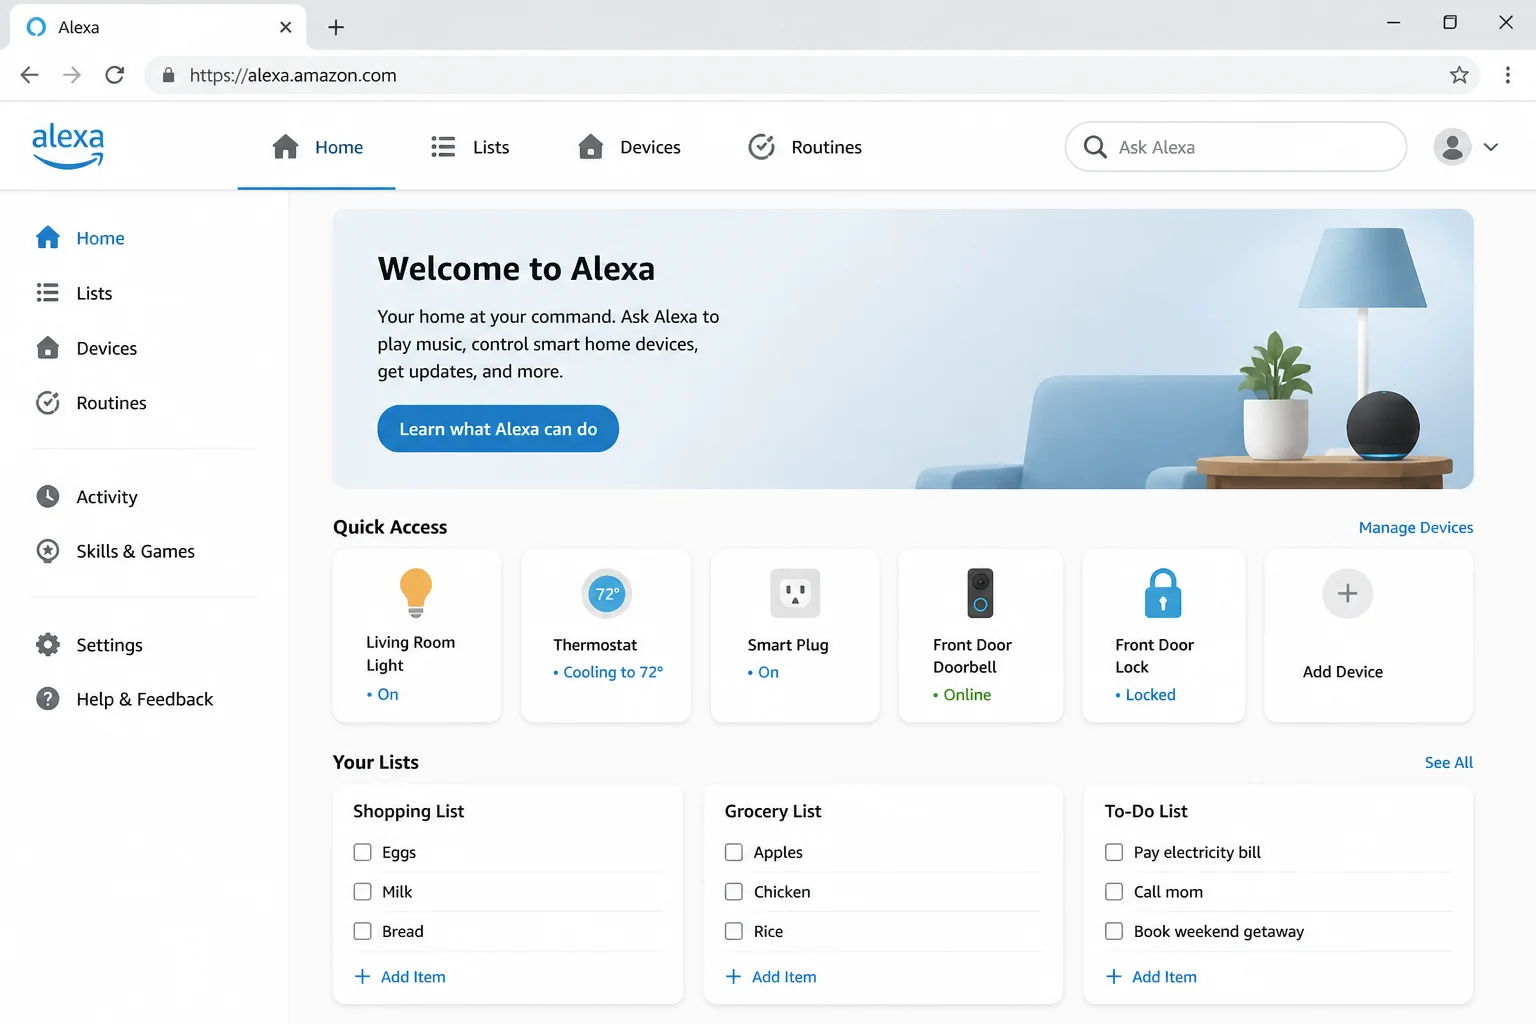Click the Add Device plus icon
Screen dimensions: 1536x1024
(1347, 594)
